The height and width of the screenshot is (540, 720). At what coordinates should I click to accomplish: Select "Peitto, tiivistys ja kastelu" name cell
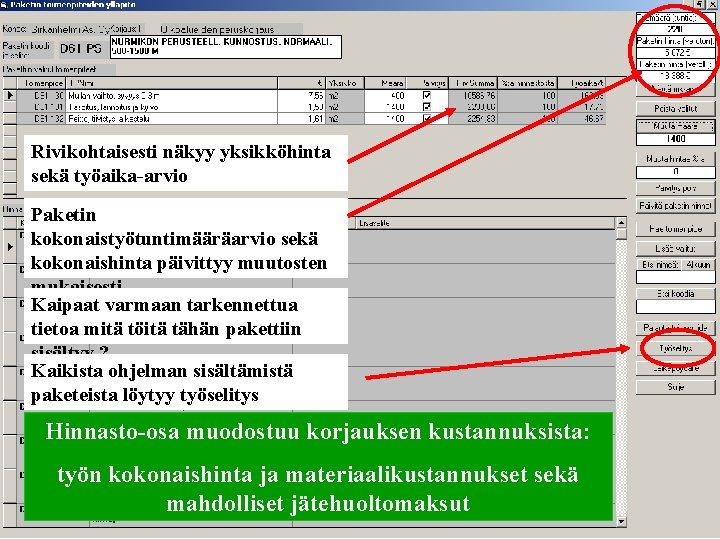tap(172, 118)
